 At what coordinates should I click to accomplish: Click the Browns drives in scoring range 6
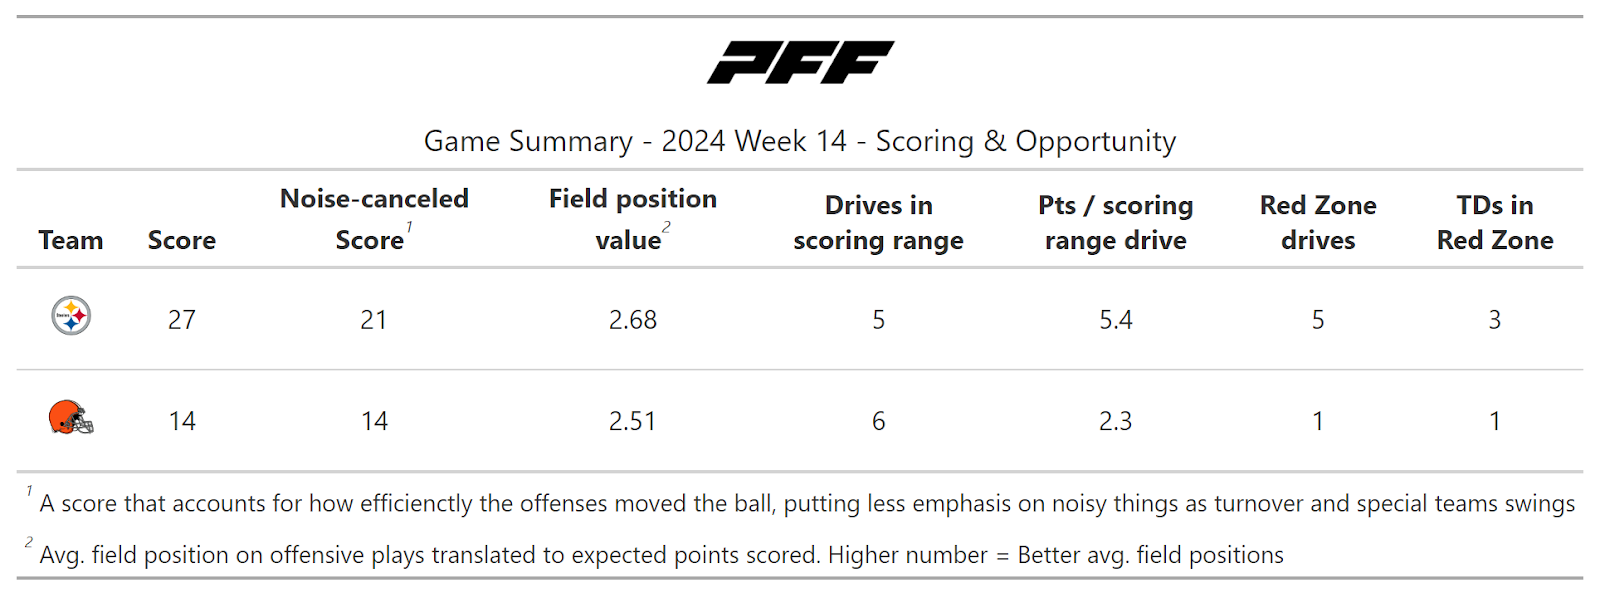point(878,421)
